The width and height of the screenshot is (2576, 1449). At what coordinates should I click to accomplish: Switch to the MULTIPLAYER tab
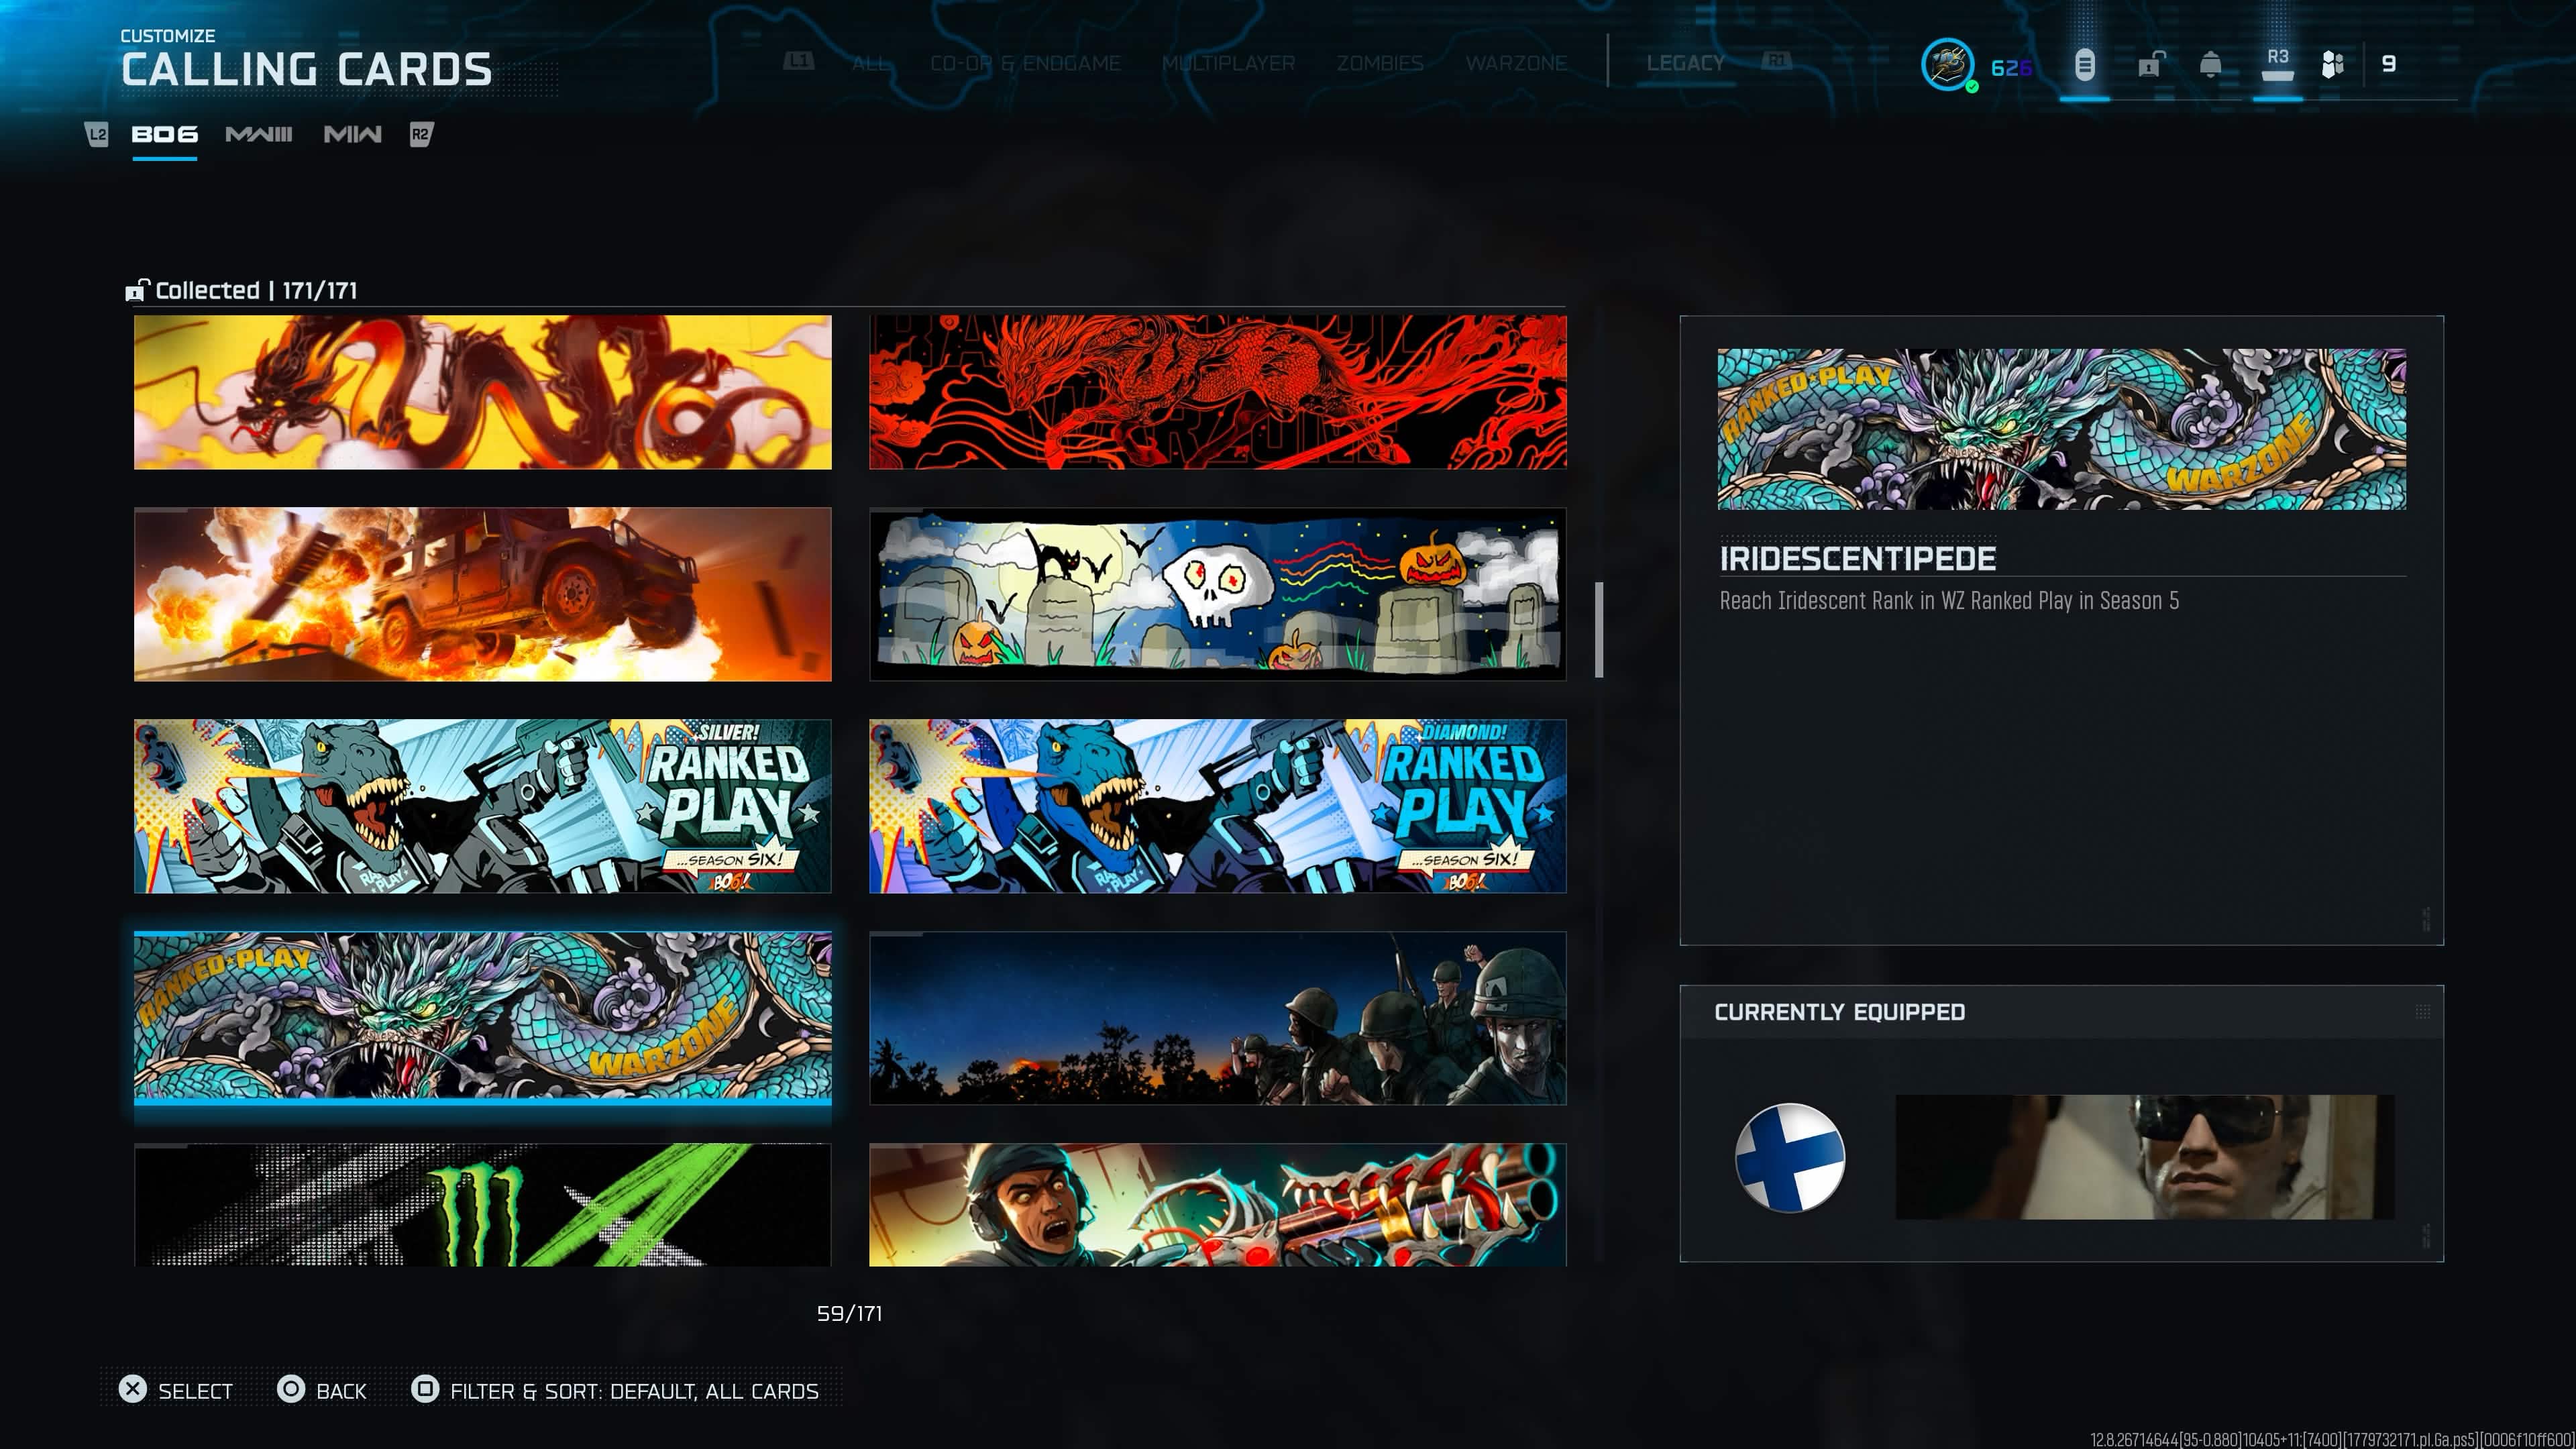[x=1228, y=63]
